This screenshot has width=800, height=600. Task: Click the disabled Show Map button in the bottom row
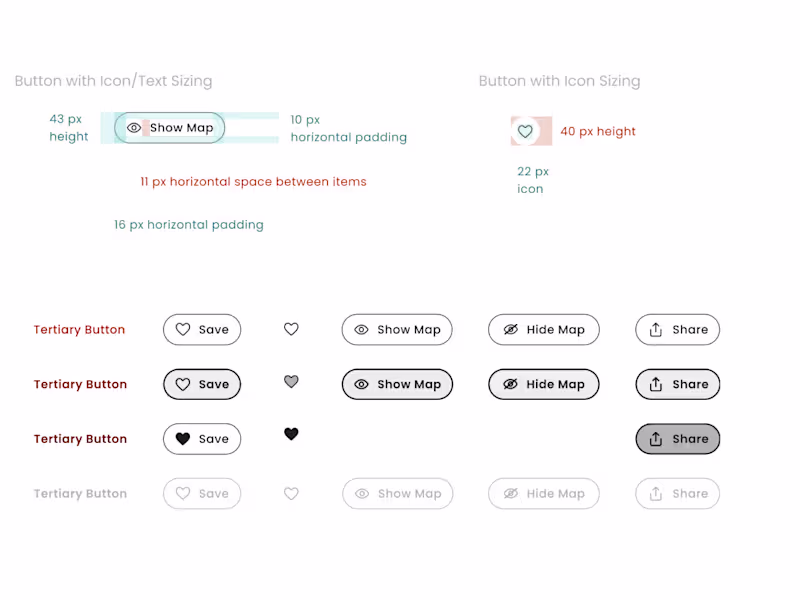397,494
